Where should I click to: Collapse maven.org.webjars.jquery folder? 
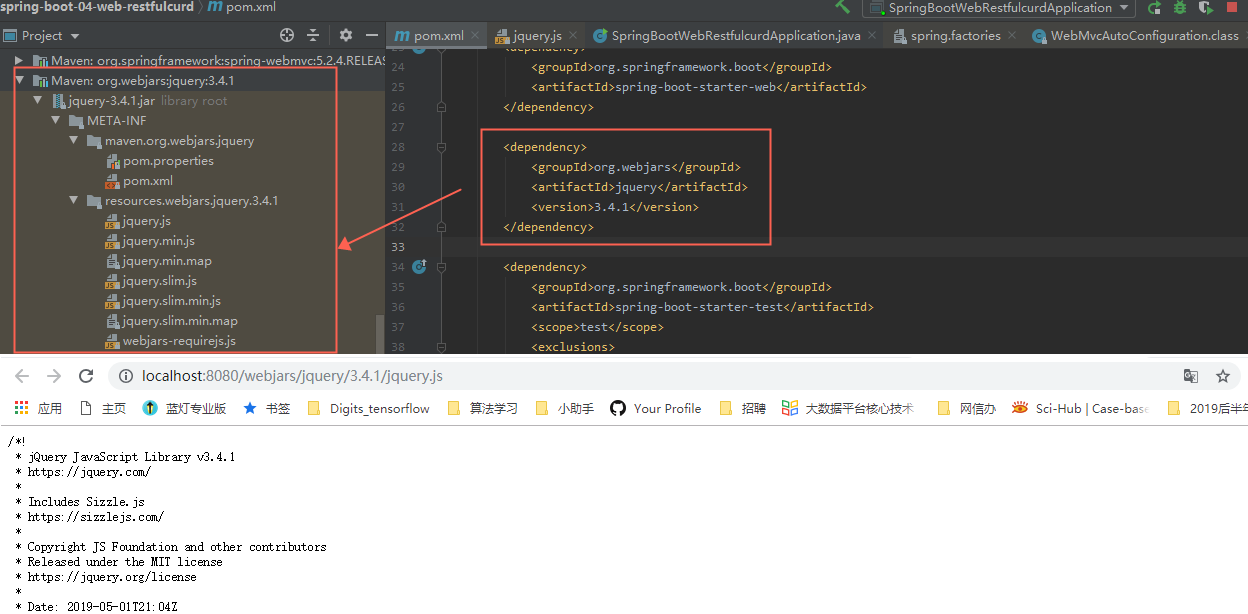(73, 141)
